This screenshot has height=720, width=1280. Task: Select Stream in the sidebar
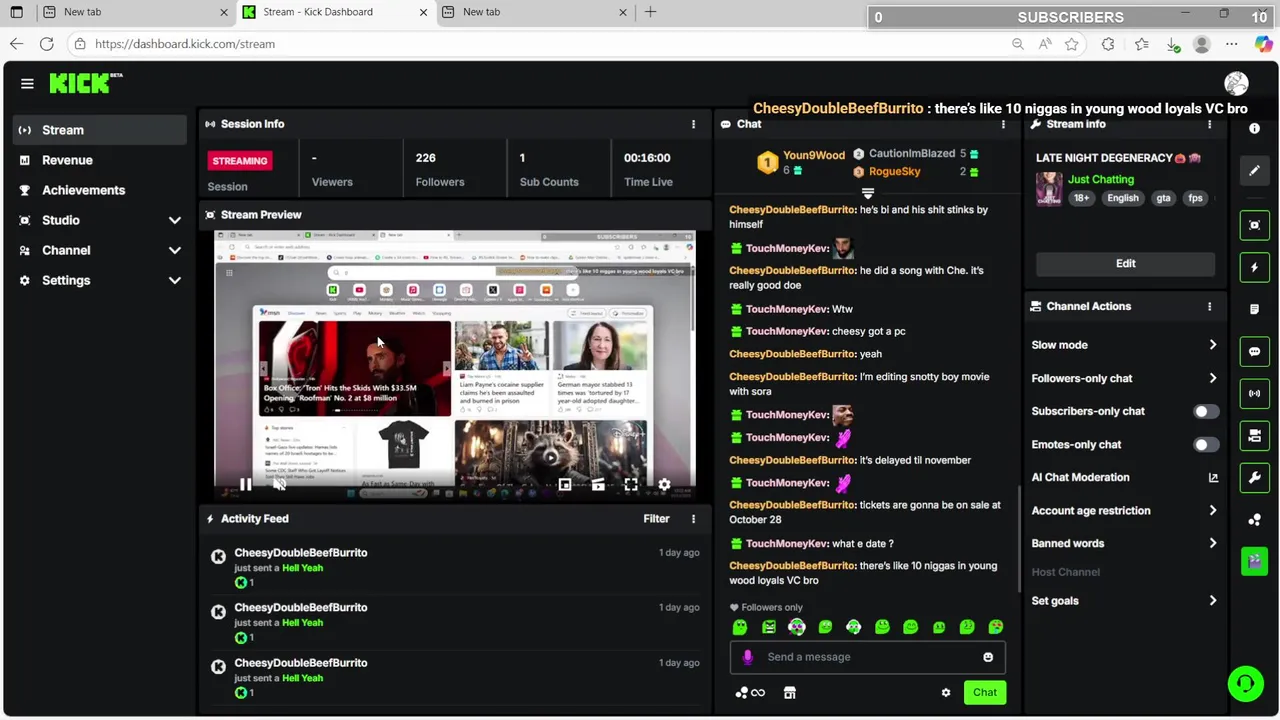coord(100,130)
